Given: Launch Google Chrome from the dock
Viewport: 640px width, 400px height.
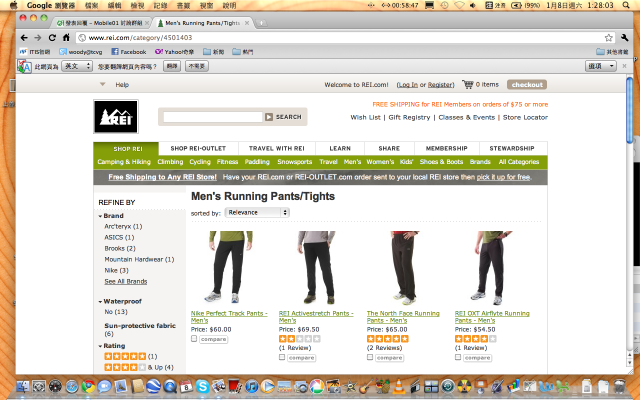Looking at the screenshot, I should pyautogui.click(x=88, y=386).
